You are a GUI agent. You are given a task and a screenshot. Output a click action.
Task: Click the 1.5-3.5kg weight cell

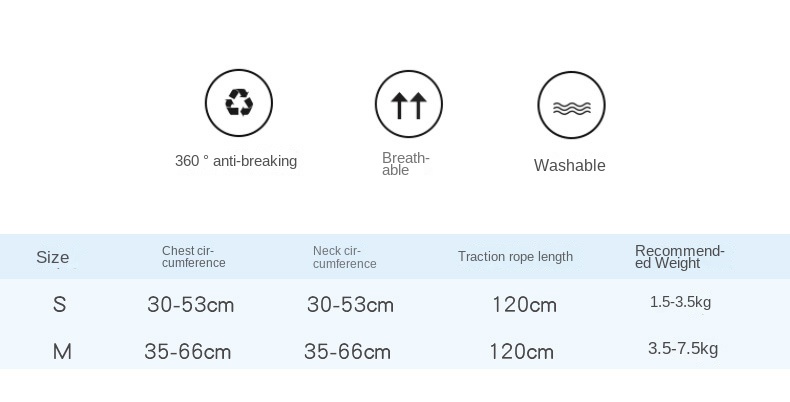(680, 302)
